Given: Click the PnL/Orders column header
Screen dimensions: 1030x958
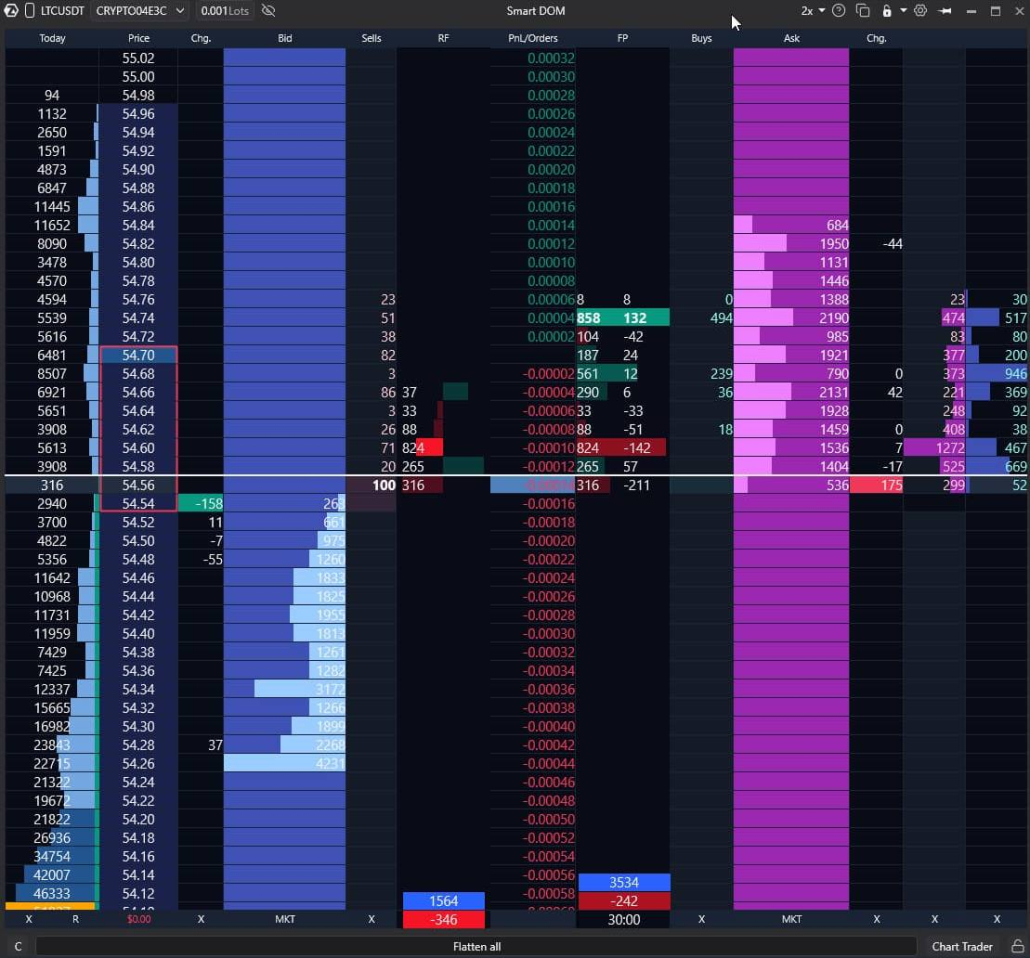Looking at the screenshot, I should 533,38.
